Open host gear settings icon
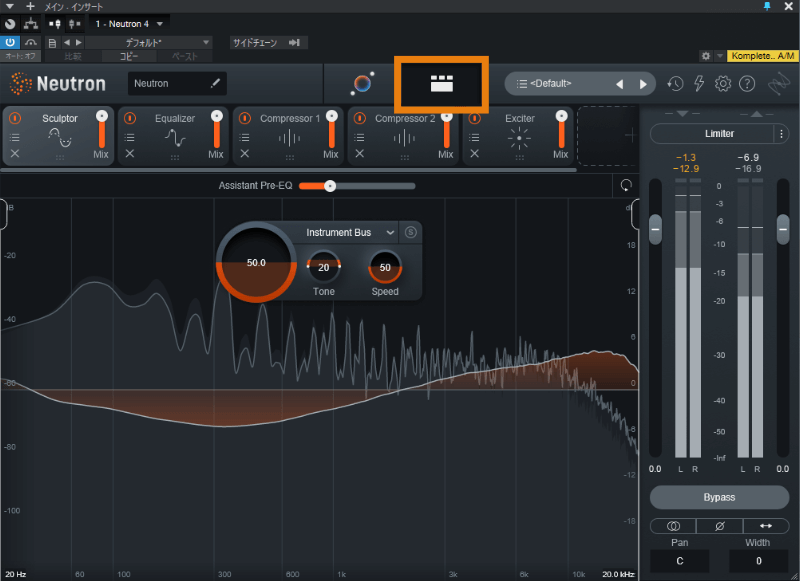800x581 pixels. tap(706, 56)
